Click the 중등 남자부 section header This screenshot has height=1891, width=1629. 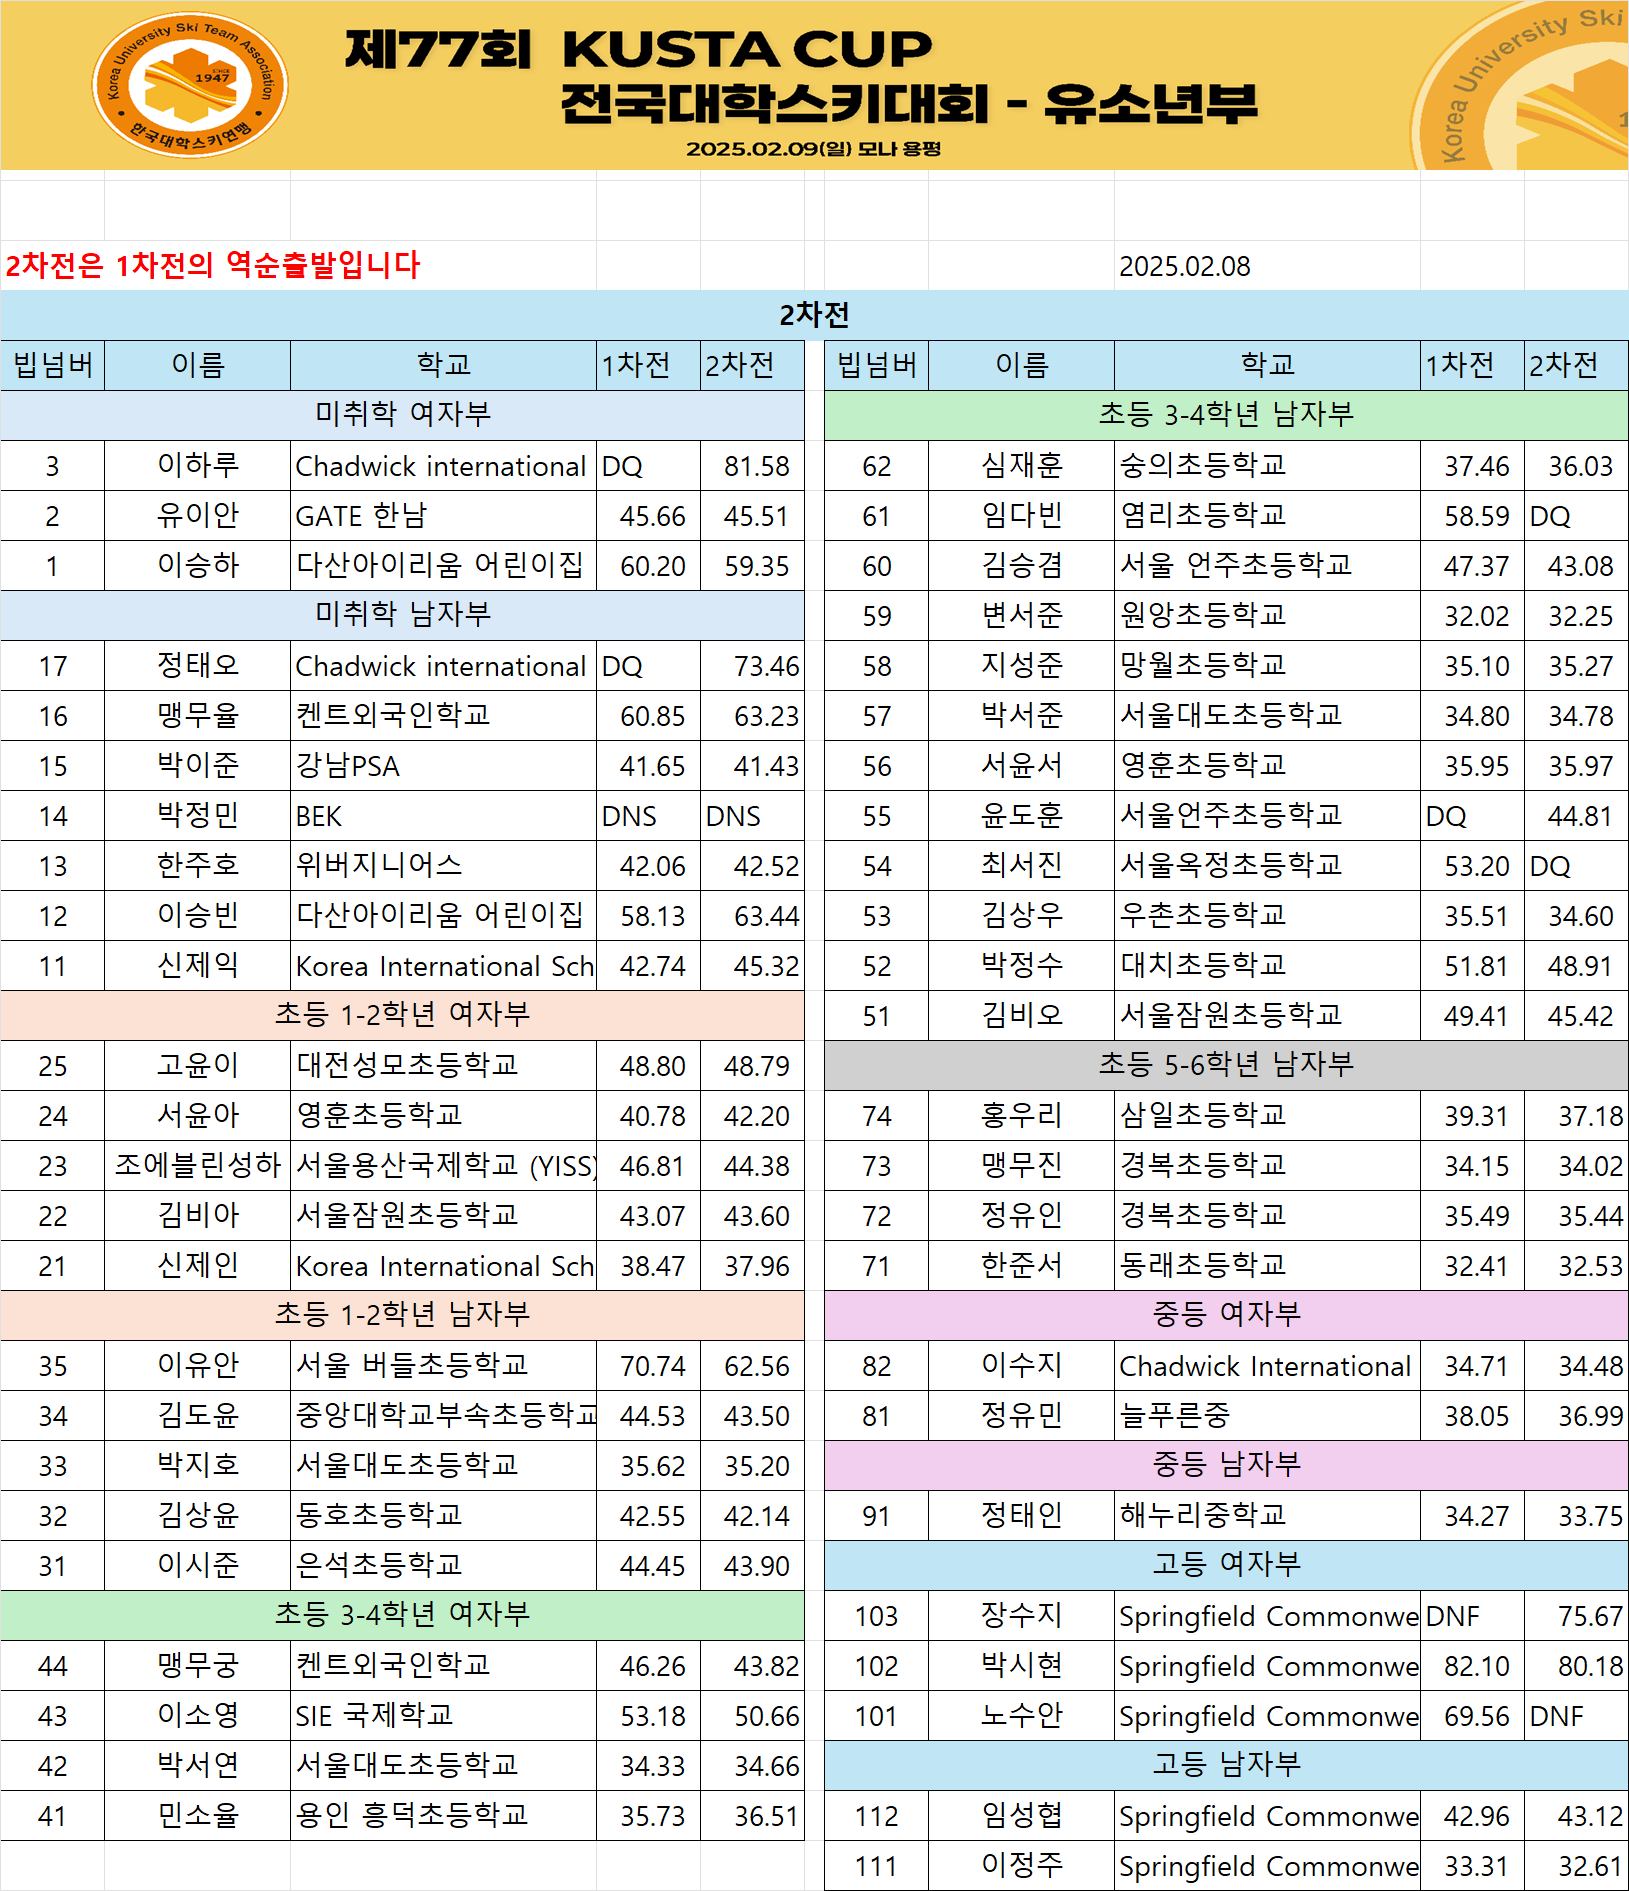pos(1226,1465)
